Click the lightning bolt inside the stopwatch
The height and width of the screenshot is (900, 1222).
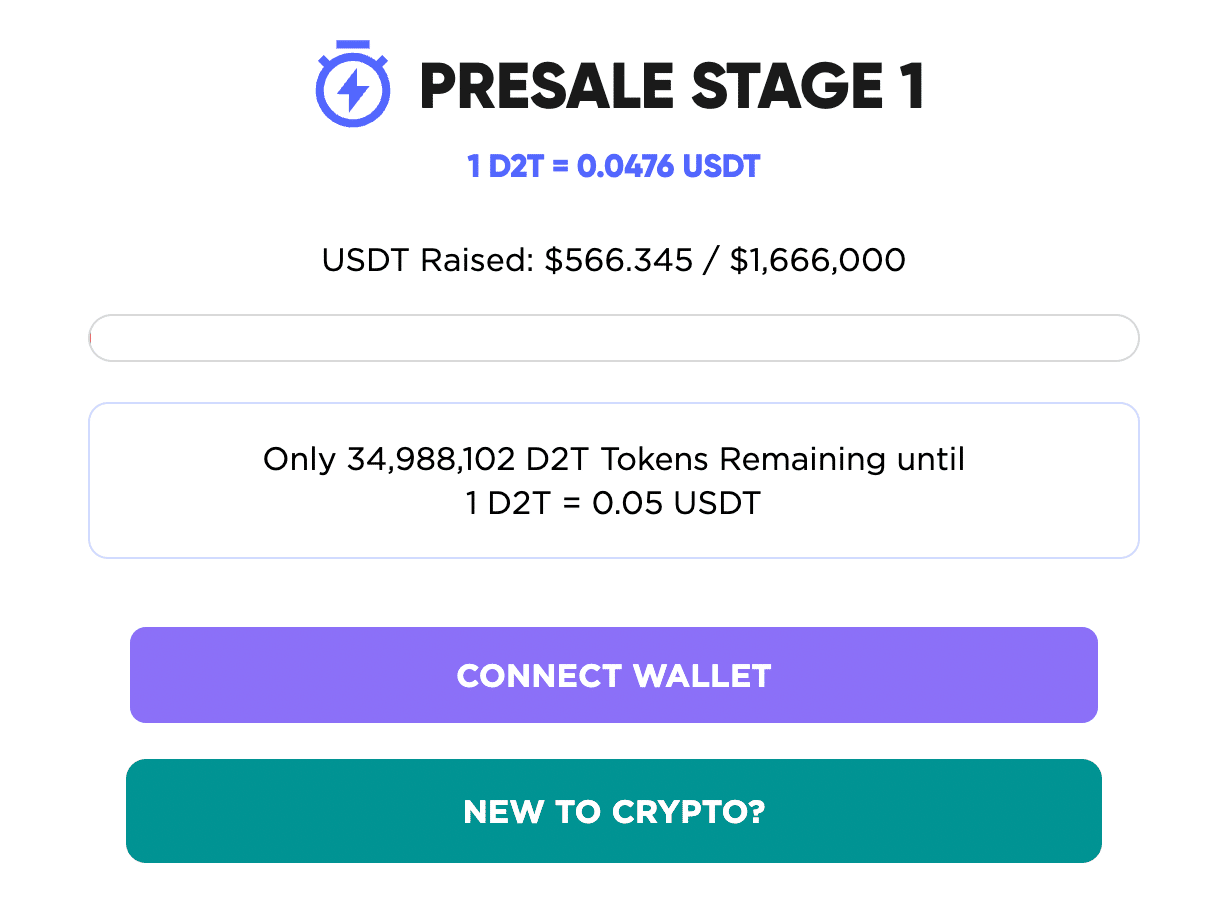(353, 91)
